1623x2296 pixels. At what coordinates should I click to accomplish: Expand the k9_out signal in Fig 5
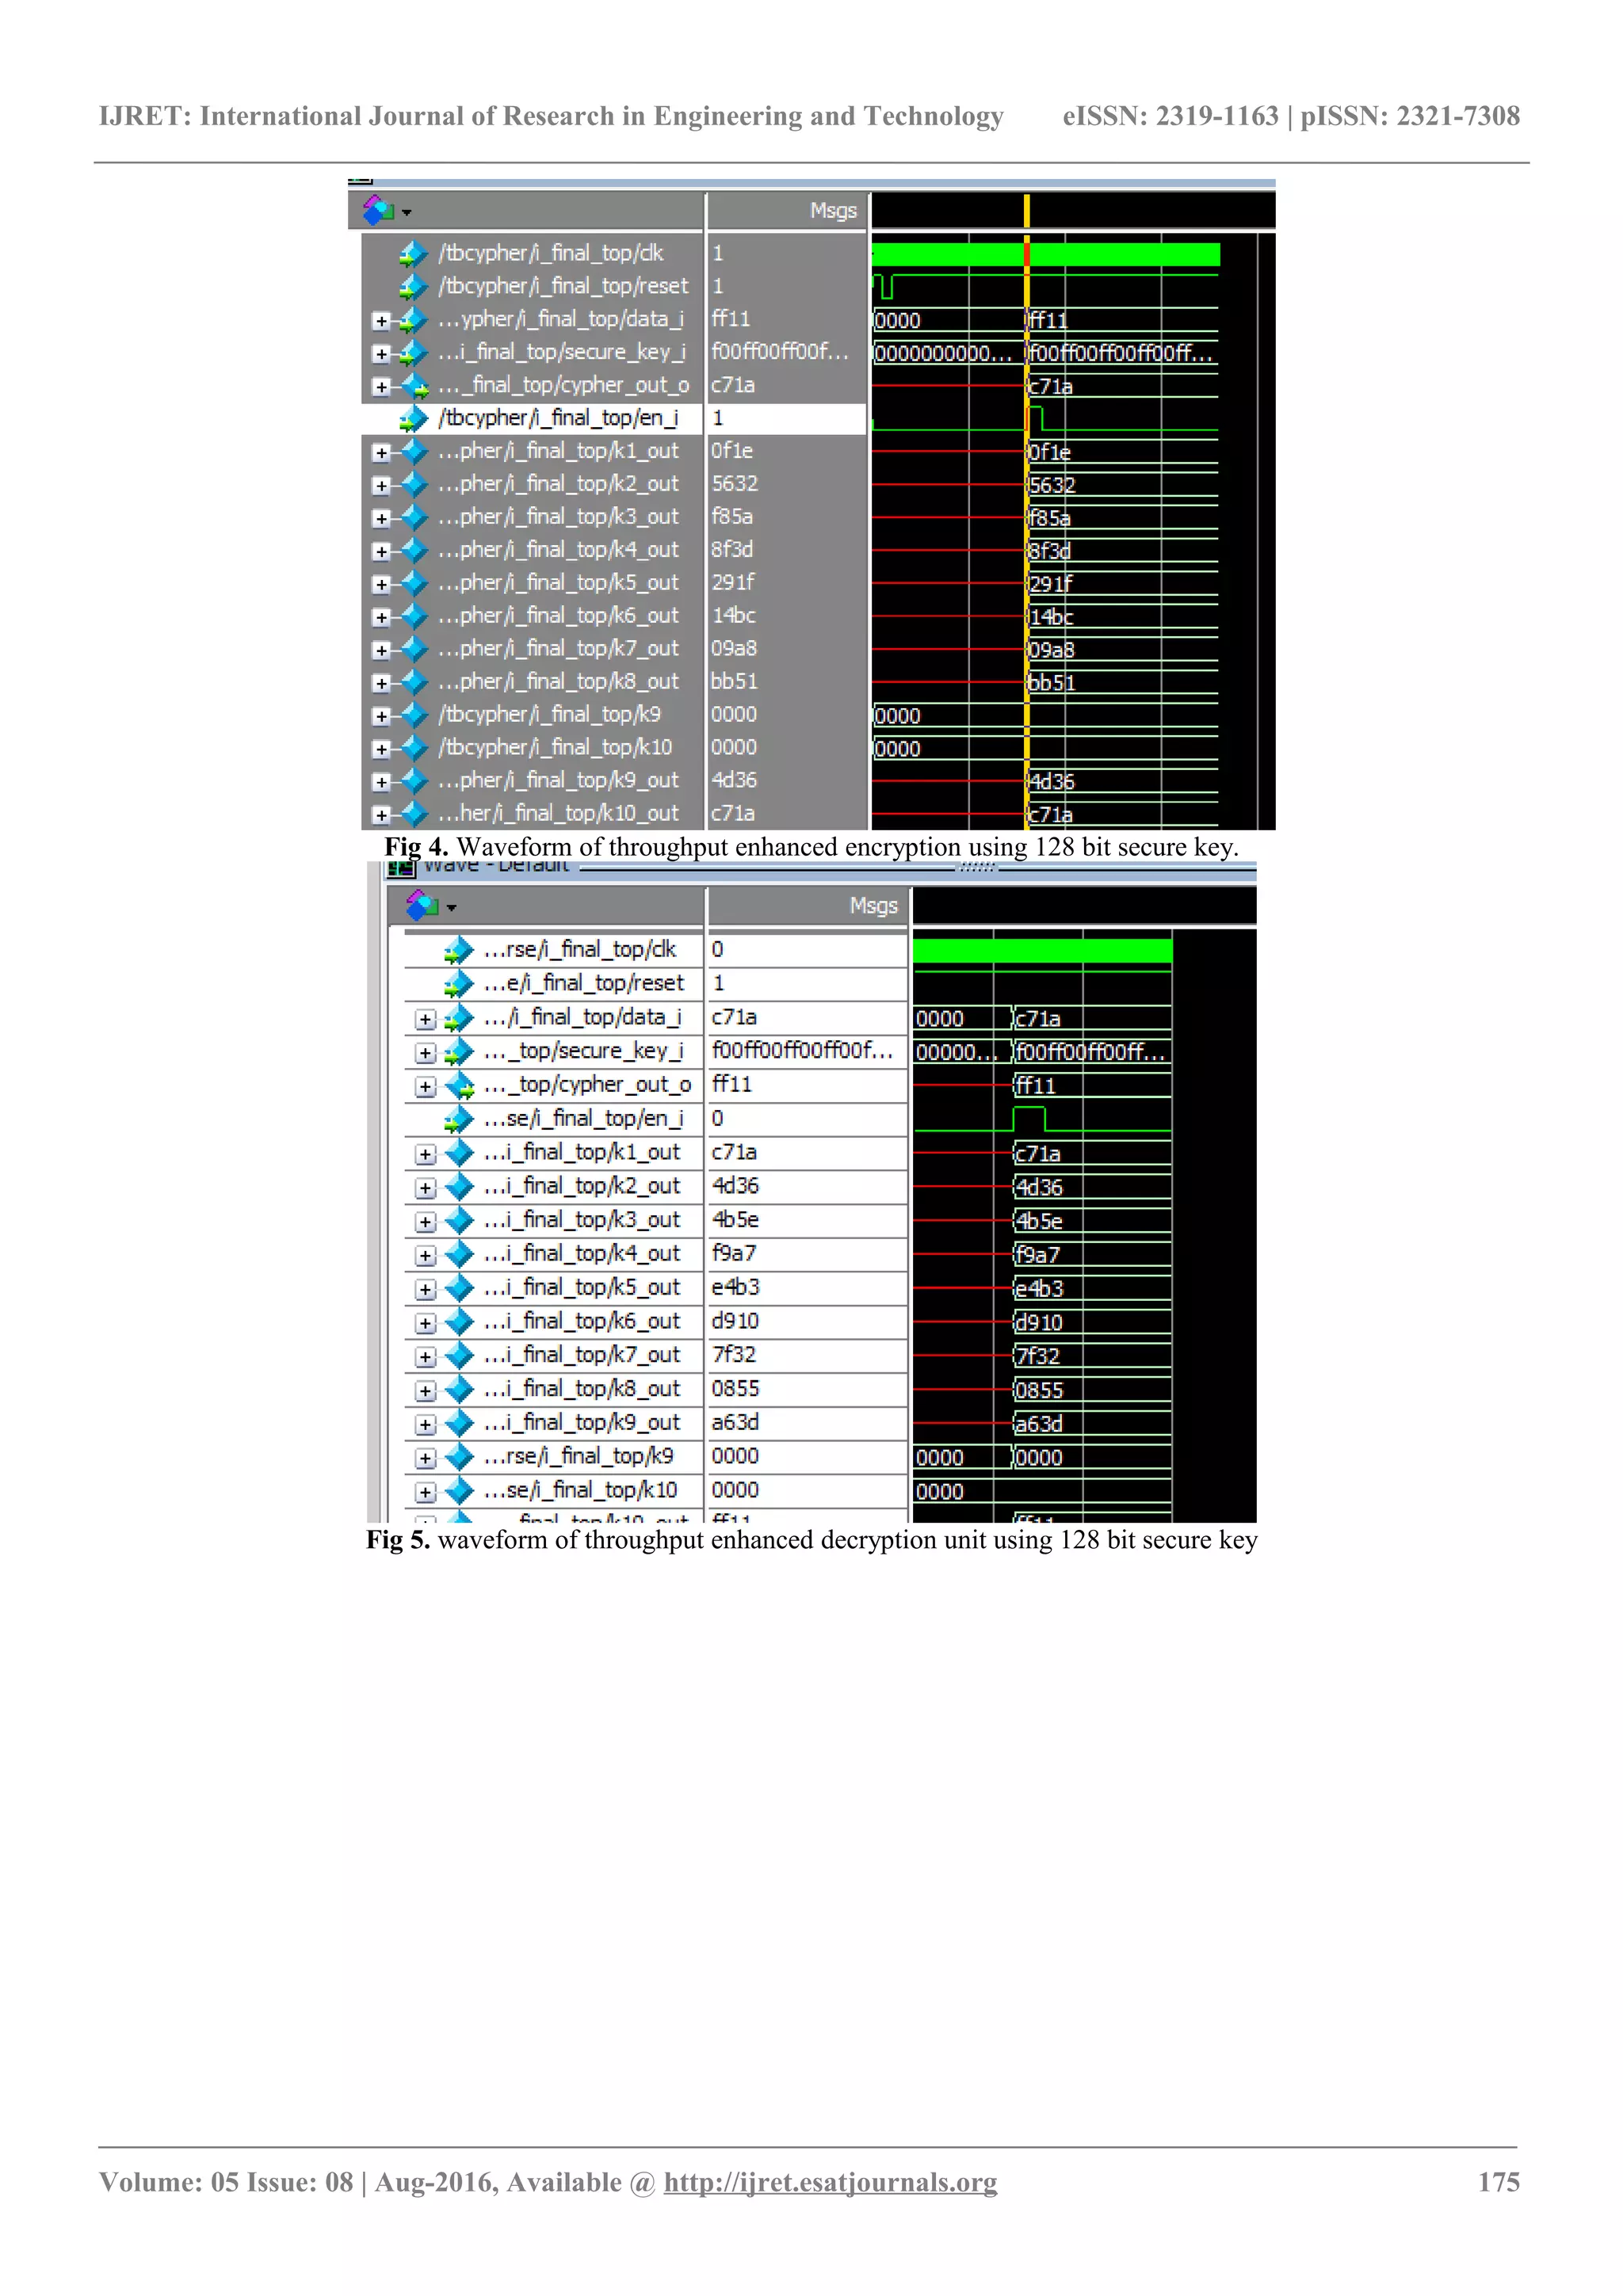click(x=426, y=1425)
